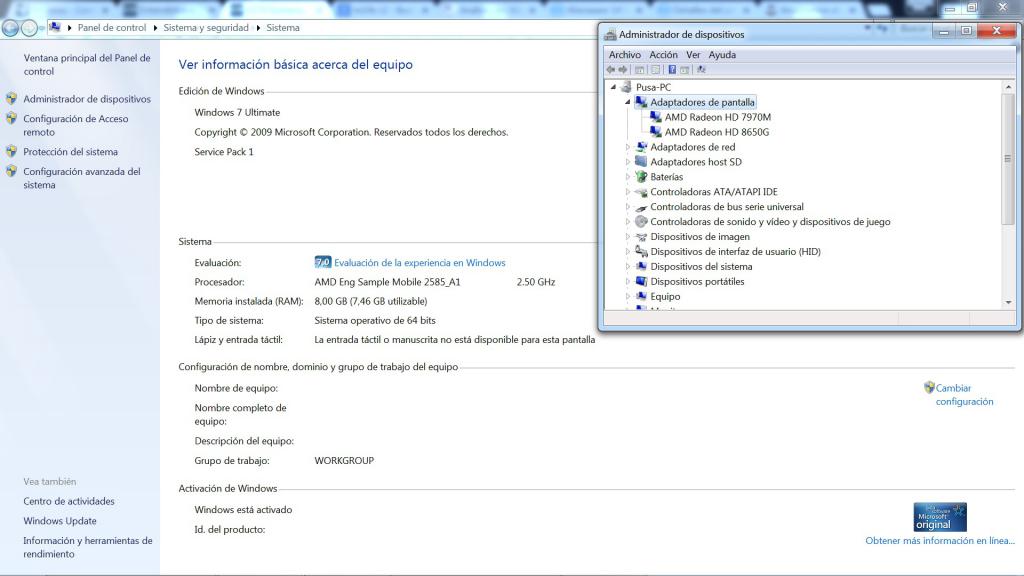
Task: Click Sistema y seguridad in breadcrumb
Action: (x=206, y=27)
